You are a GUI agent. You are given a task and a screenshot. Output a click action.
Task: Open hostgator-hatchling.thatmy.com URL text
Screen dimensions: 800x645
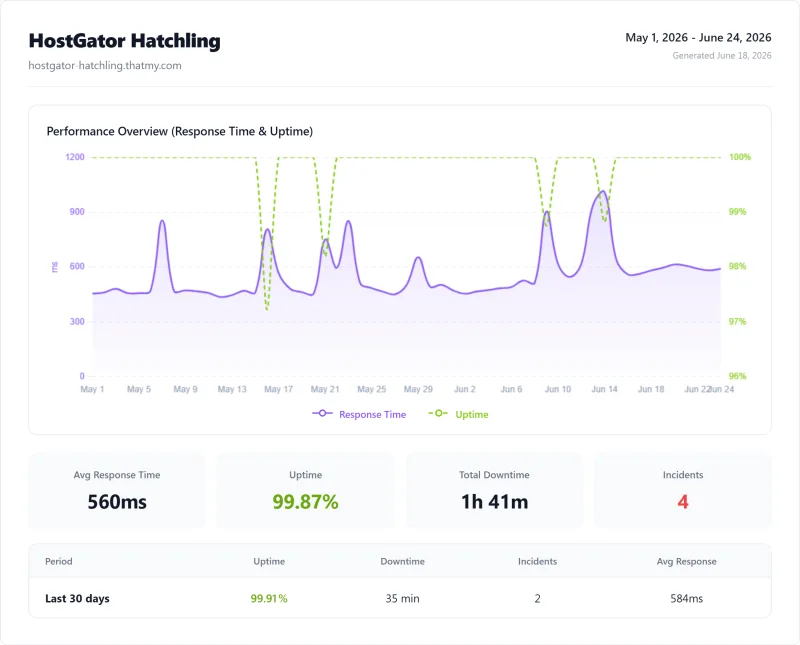105,65
